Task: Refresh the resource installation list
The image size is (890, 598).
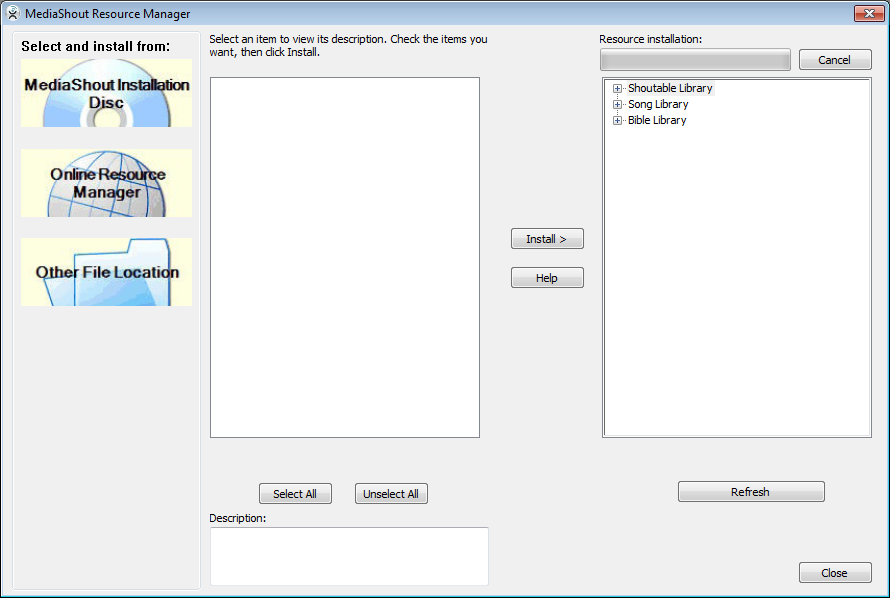Action: coord(751,492)
